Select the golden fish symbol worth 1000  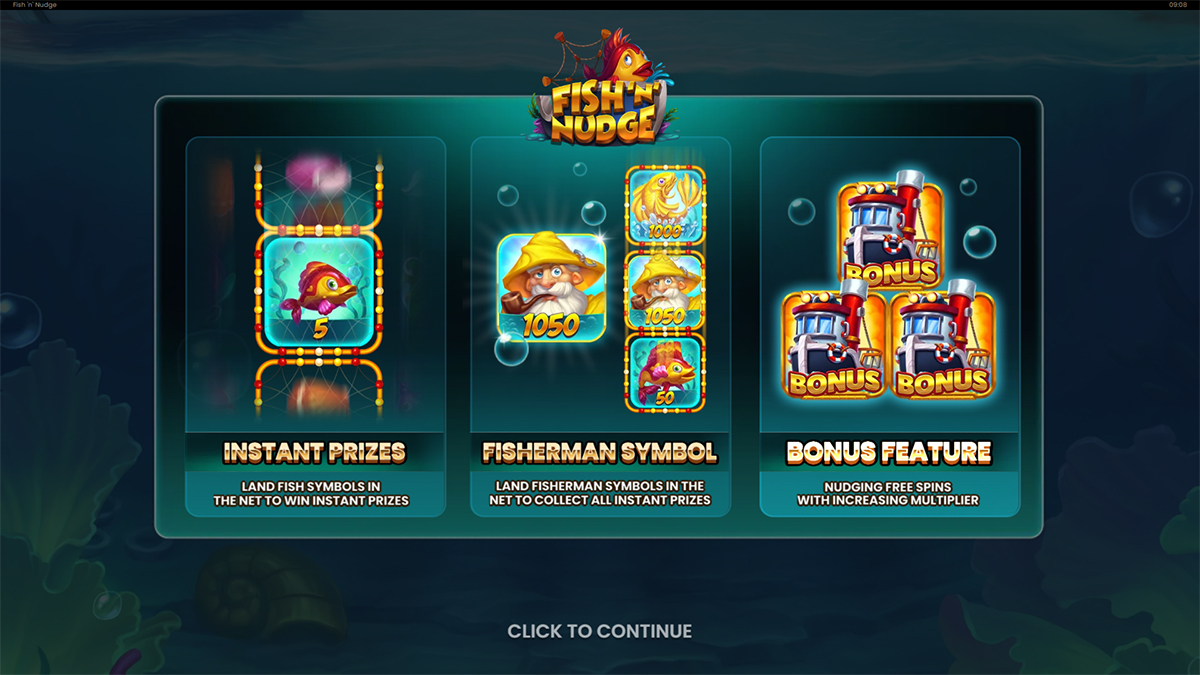665,206
